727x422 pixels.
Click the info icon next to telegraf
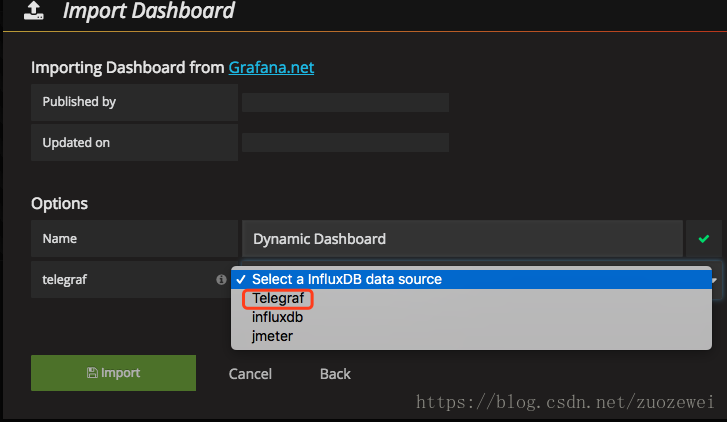[221, 280]
